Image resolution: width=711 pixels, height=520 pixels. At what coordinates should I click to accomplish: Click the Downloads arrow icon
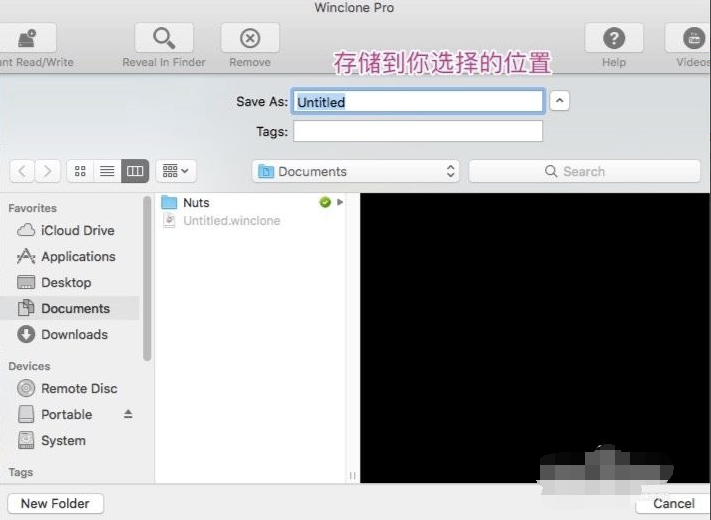click(x=26, y=335)
